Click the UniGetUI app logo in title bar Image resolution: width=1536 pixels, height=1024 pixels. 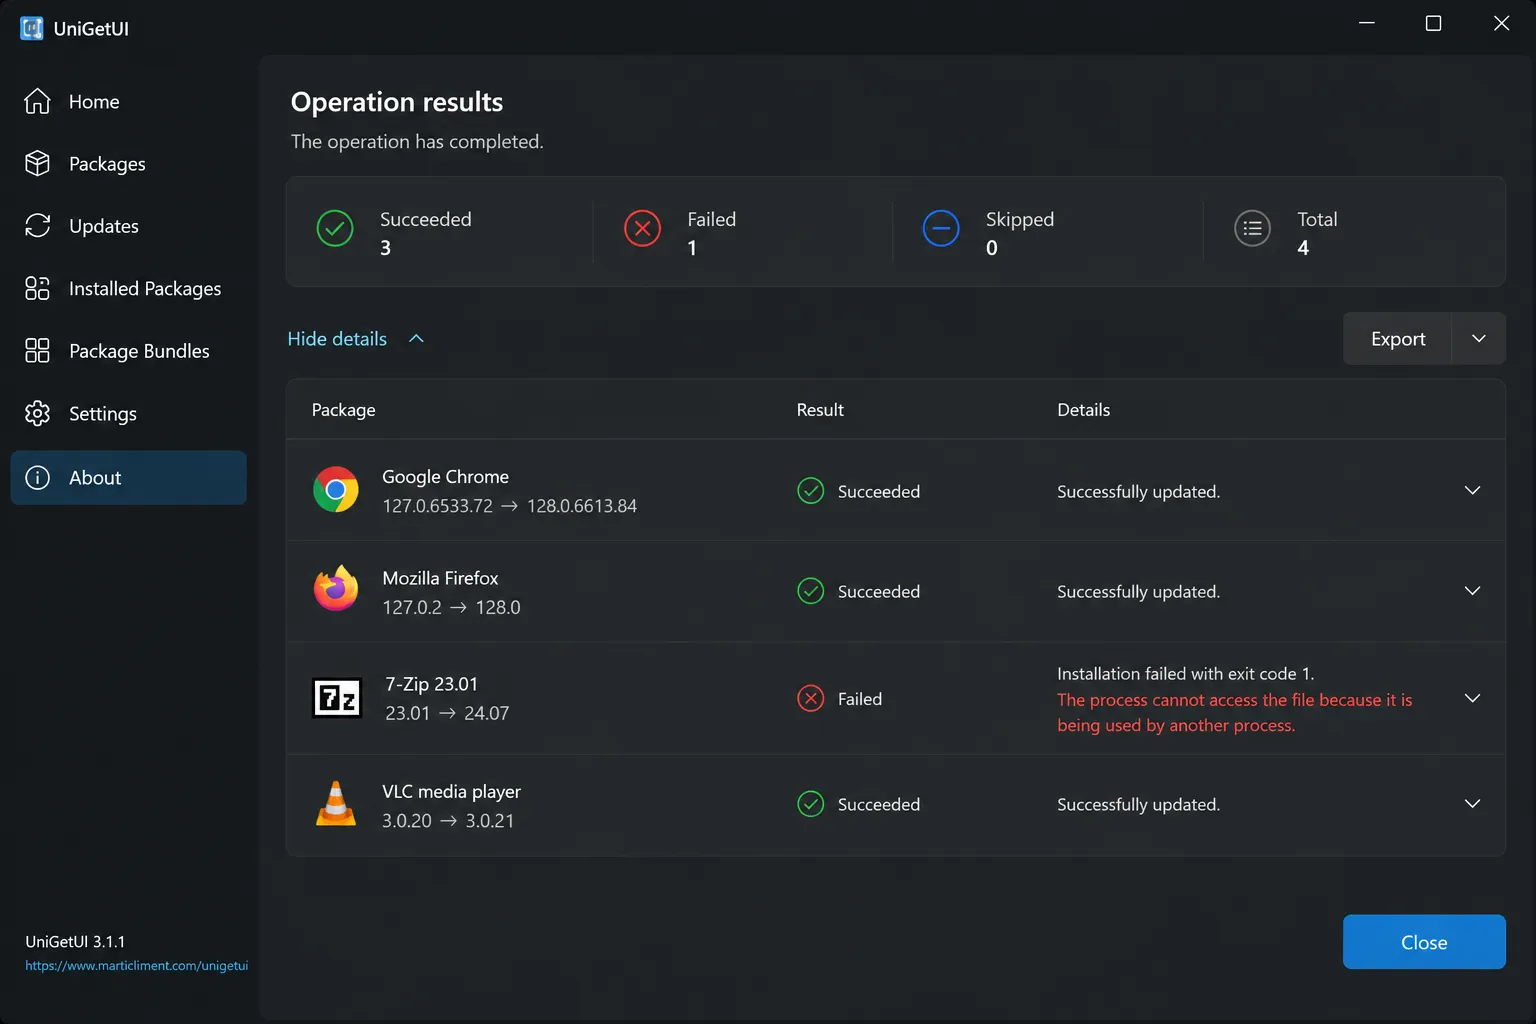click(32, 28)
